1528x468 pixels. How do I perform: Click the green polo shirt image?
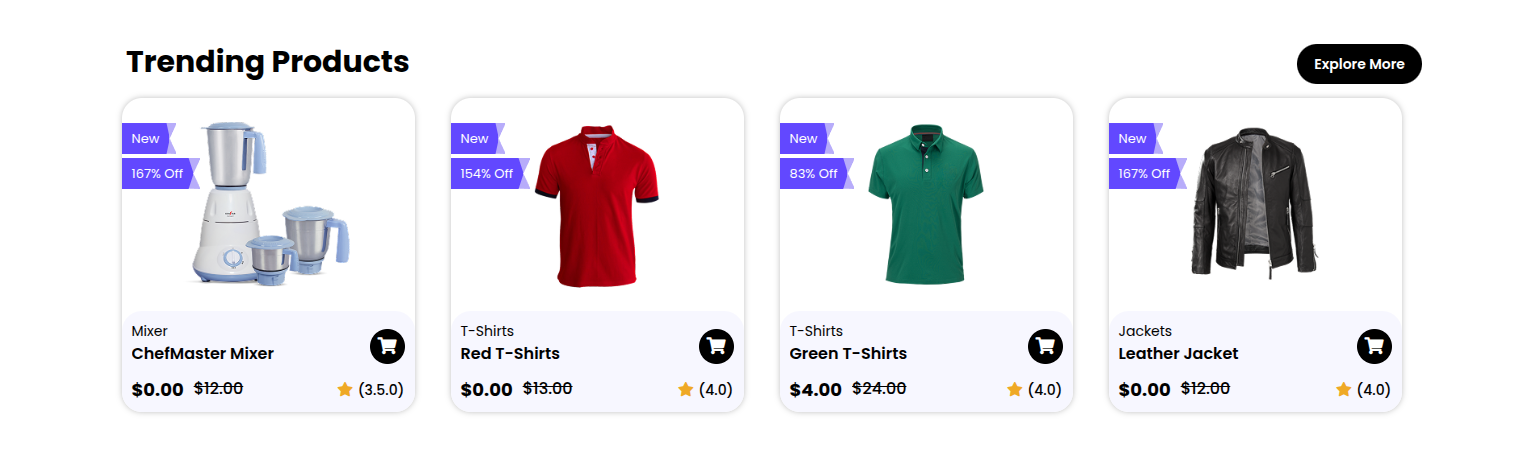pos(926,204)
